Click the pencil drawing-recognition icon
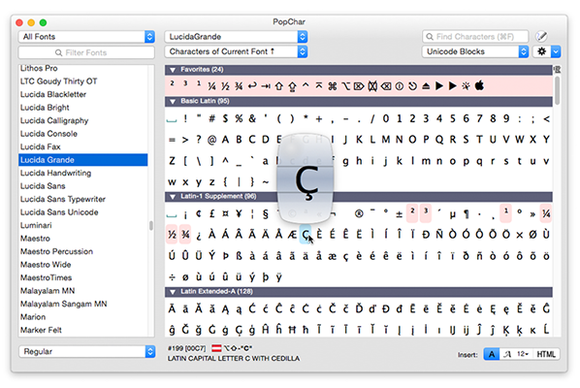 (x=541, y=36)
